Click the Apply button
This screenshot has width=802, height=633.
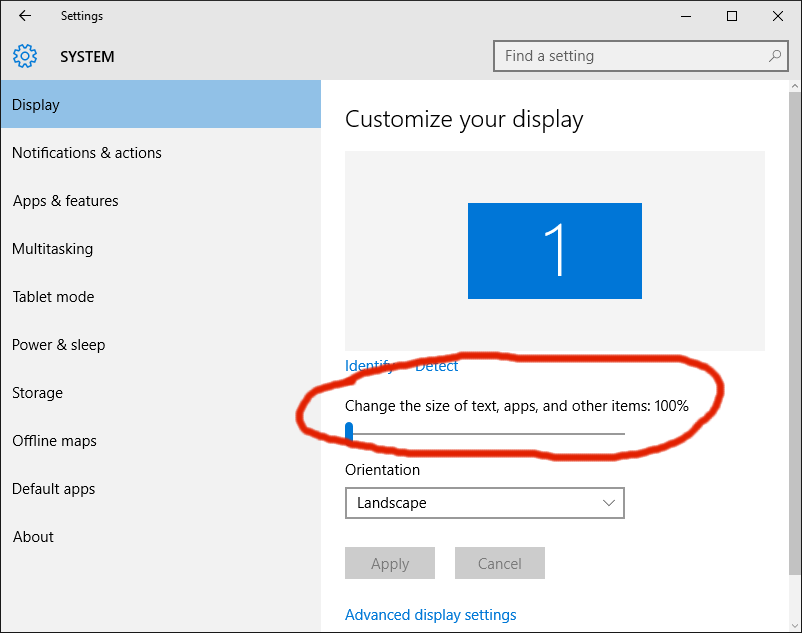(x=390, y=563)
